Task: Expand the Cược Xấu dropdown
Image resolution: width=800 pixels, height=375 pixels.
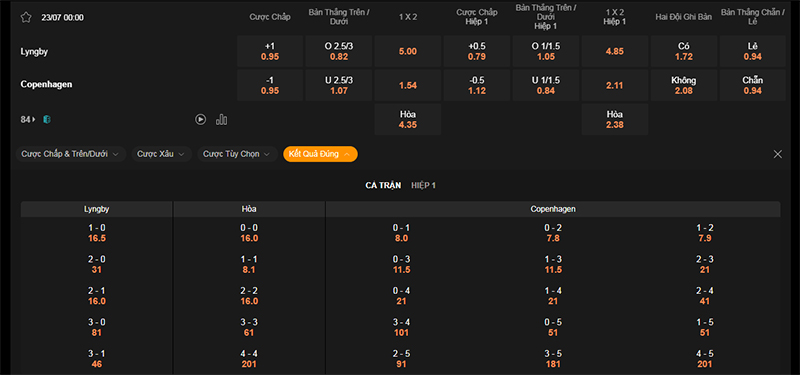Action: pyautogui.click(x=162, y=154)
